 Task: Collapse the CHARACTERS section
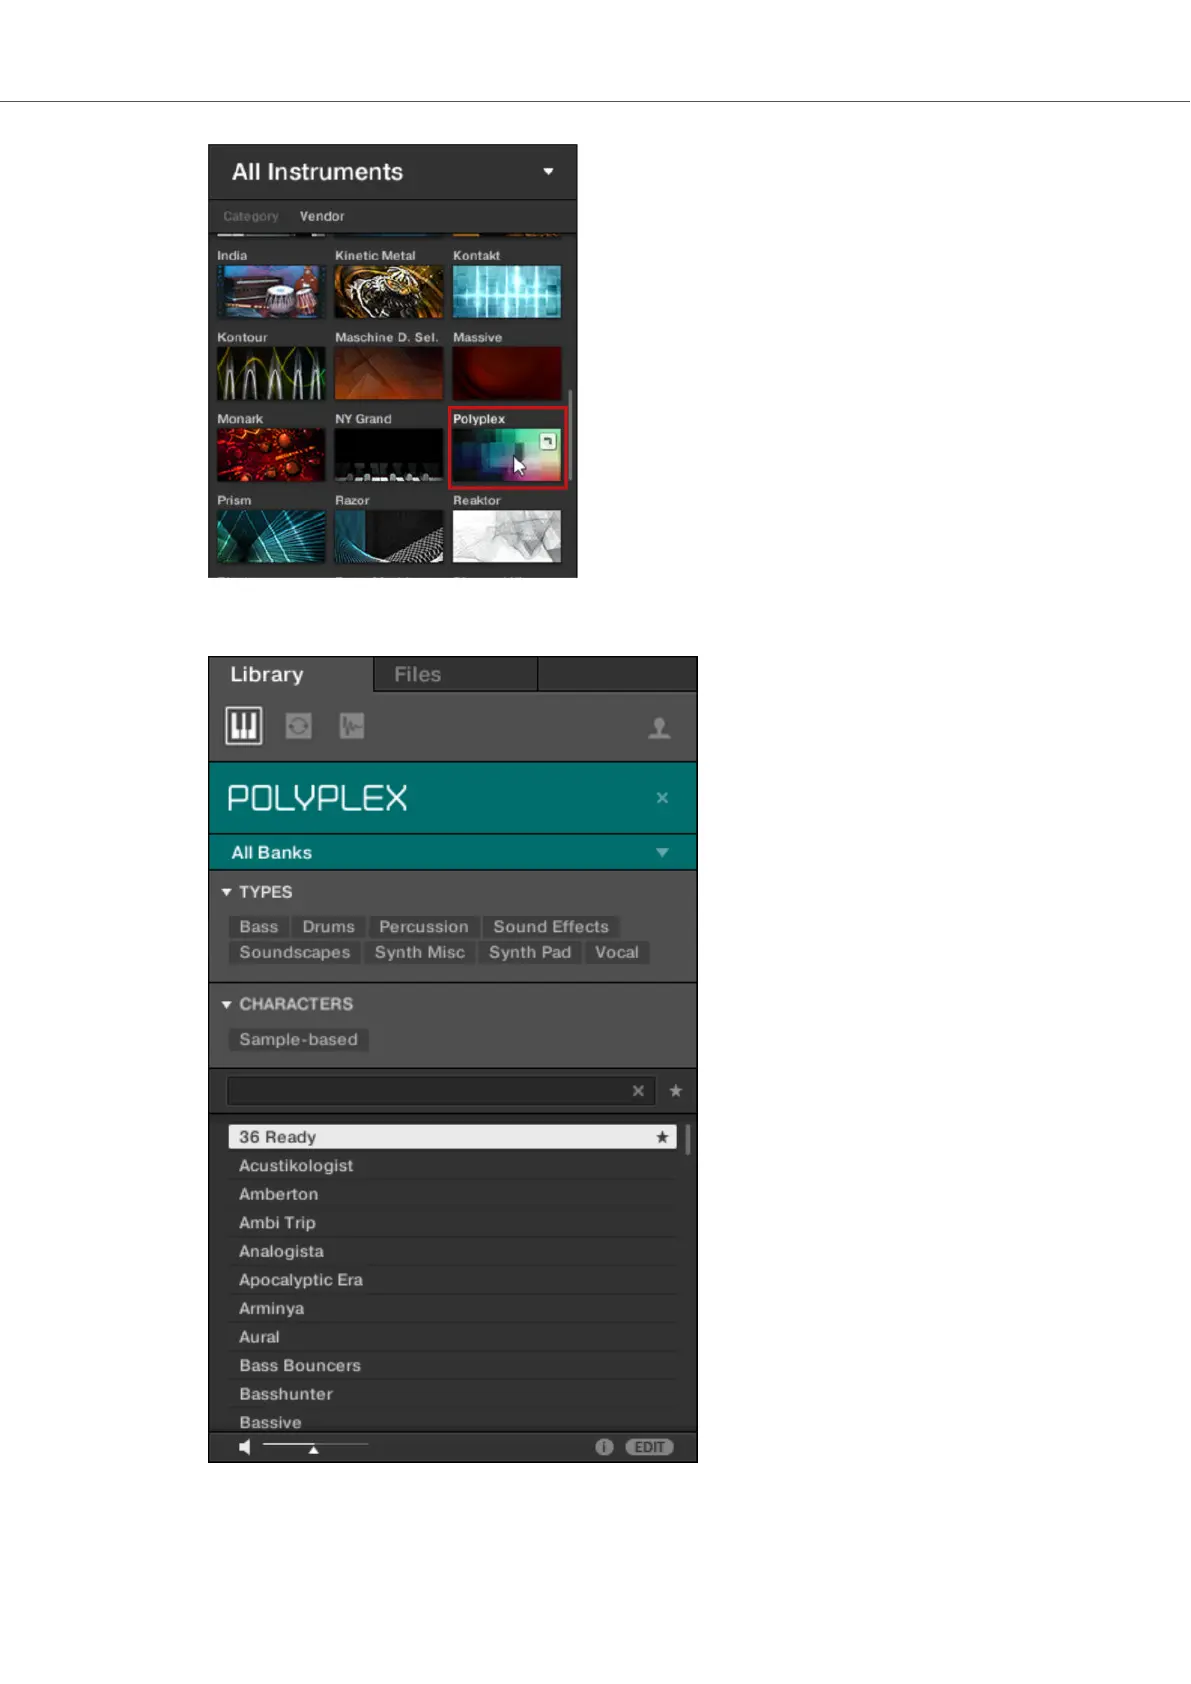click(227, 1004)
